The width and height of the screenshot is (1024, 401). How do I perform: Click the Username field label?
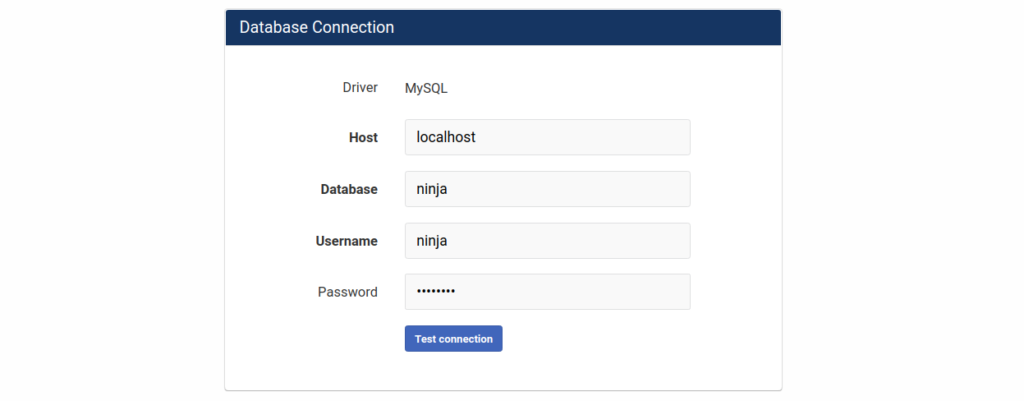point(347,241)
